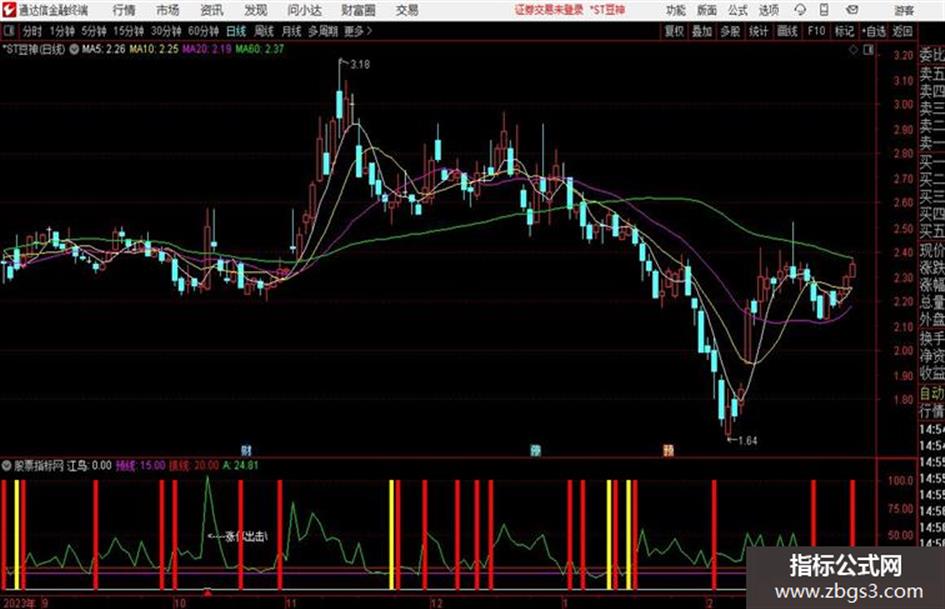Viewport: 945px width, 609px height.
Task: Click the 涨停出击 annotation in the indicator panel
Action: tap(246, 536)
